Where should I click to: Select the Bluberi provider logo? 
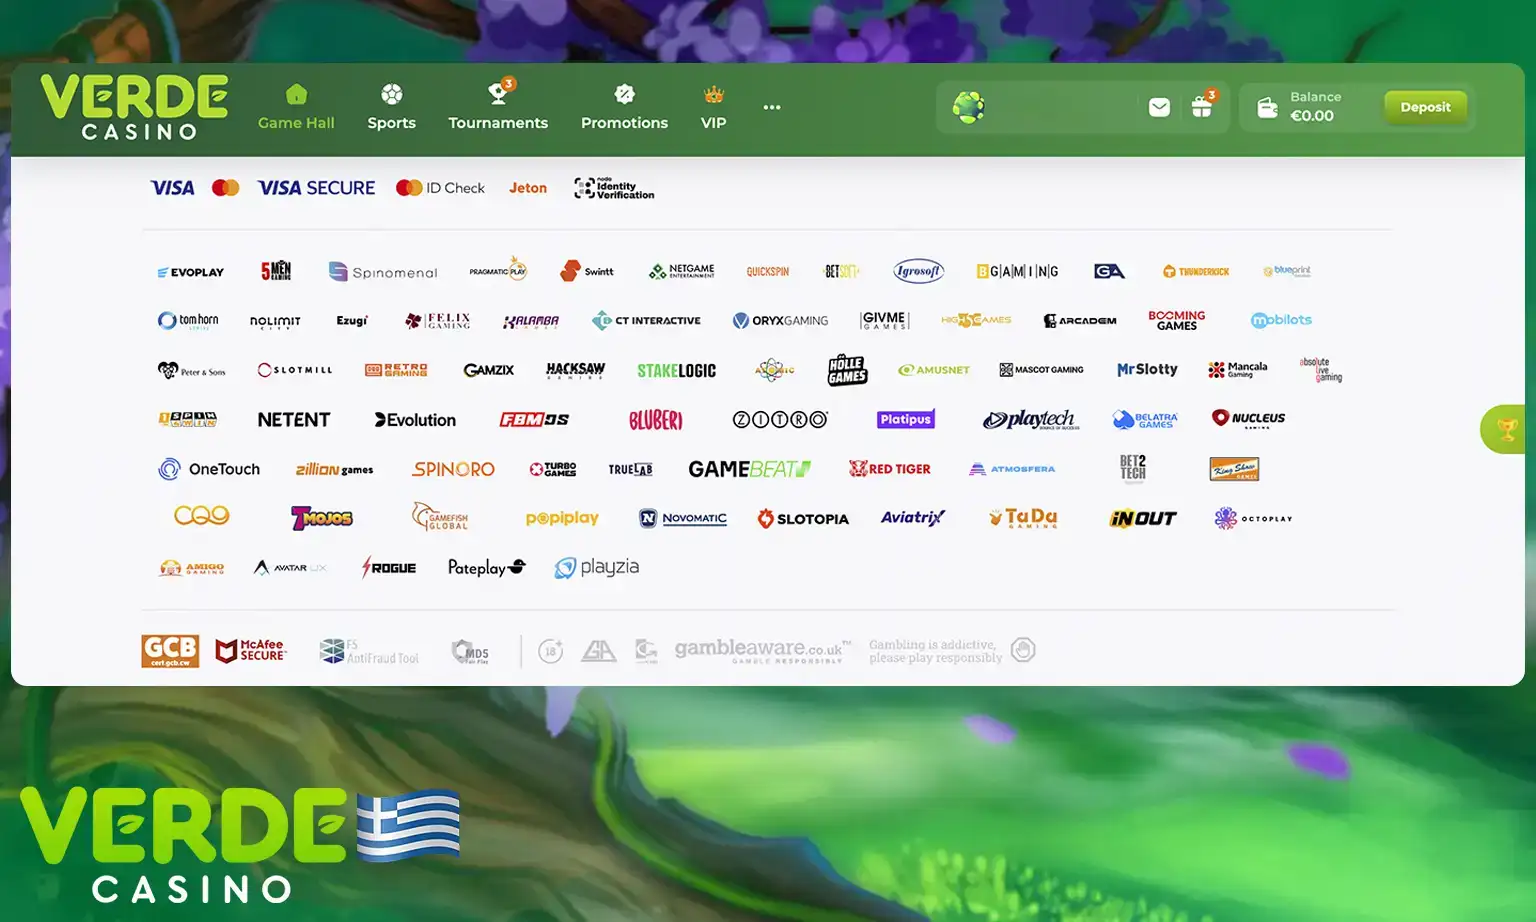[x=655, y=420]
